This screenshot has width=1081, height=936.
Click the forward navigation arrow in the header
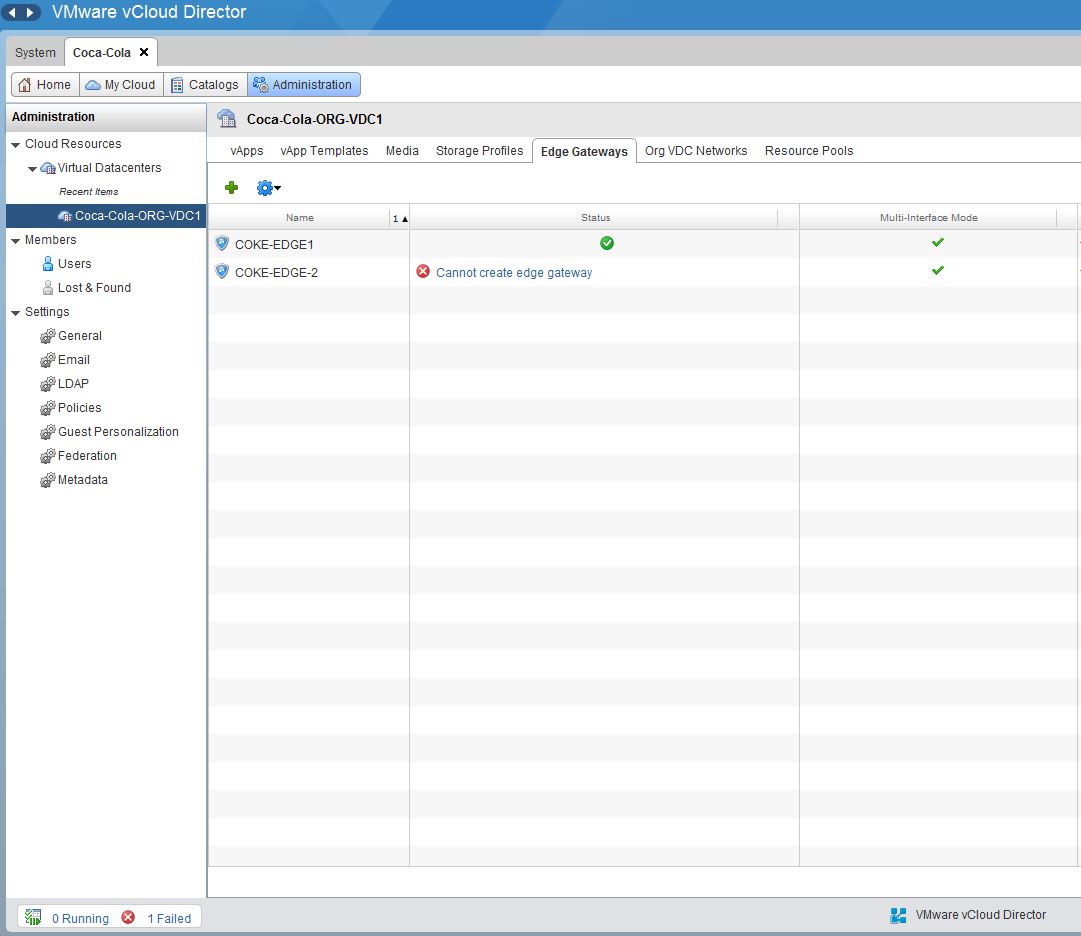click(x=30, y=12)
